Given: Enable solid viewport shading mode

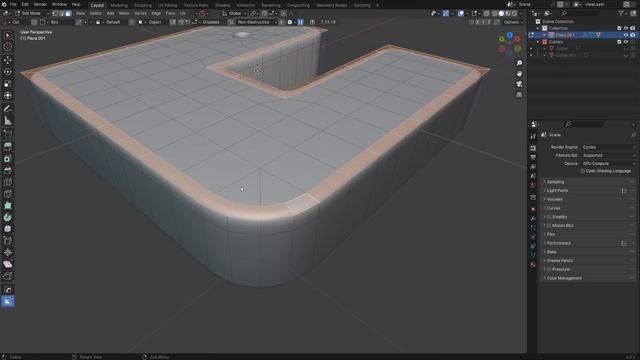Looking at the screenshot, I should (x=501, y=13).
